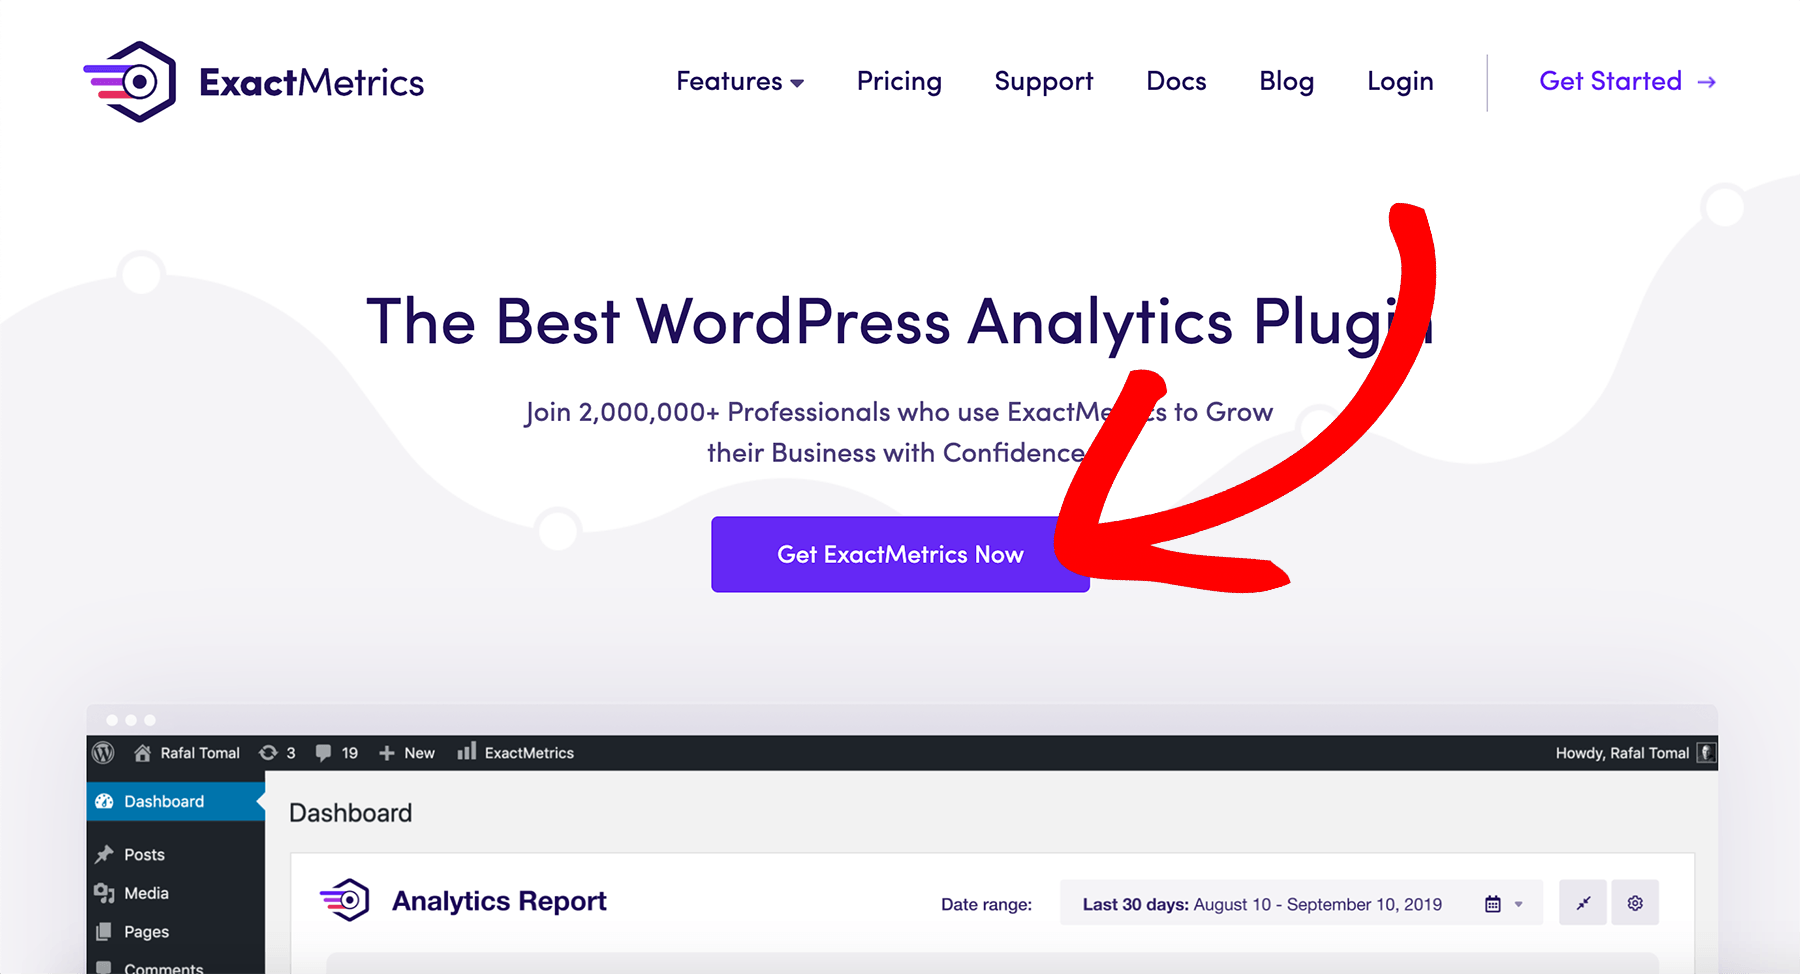
Task: Click the calendar icon in date range
Action: (x=1492, y=904)
